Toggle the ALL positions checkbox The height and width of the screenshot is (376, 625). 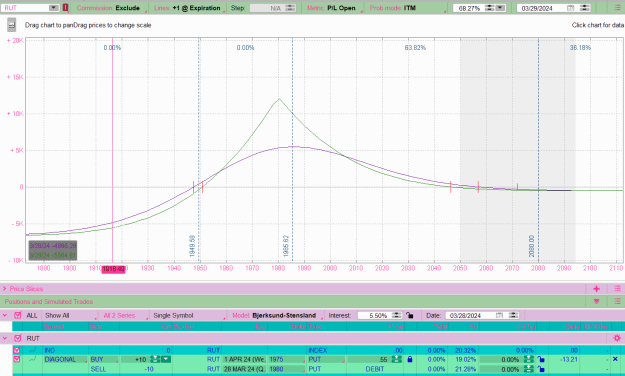pos(18,315)
